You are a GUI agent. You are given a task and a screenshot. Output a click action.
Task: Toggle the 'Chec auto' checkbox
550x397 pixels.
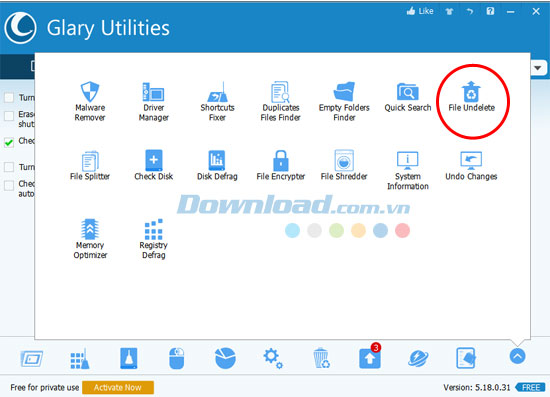(x=9, y=185)
